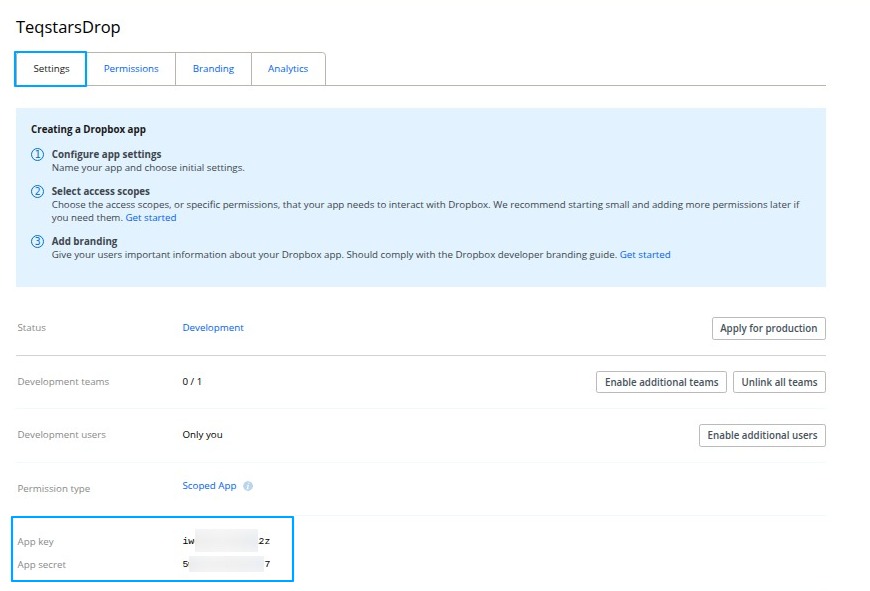Follow Get started link under Add branding
The height and width of the screenshot is (591, 870).
coord(645,255)
